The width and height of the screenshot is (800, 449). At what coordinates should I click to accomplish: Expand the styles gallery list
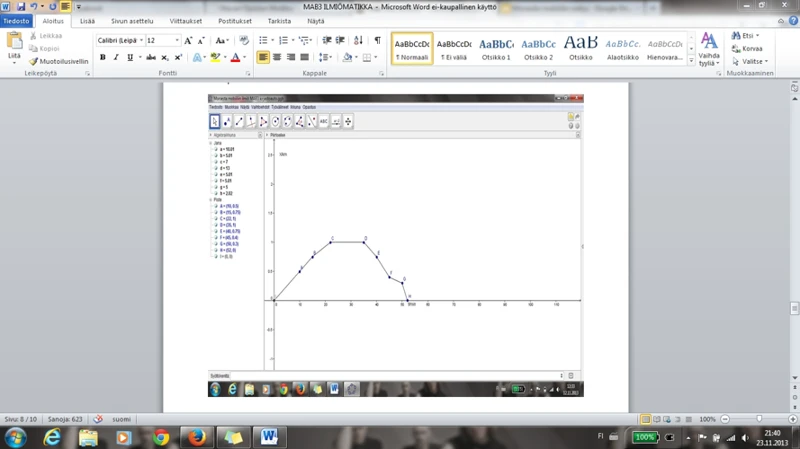point(691,61)
